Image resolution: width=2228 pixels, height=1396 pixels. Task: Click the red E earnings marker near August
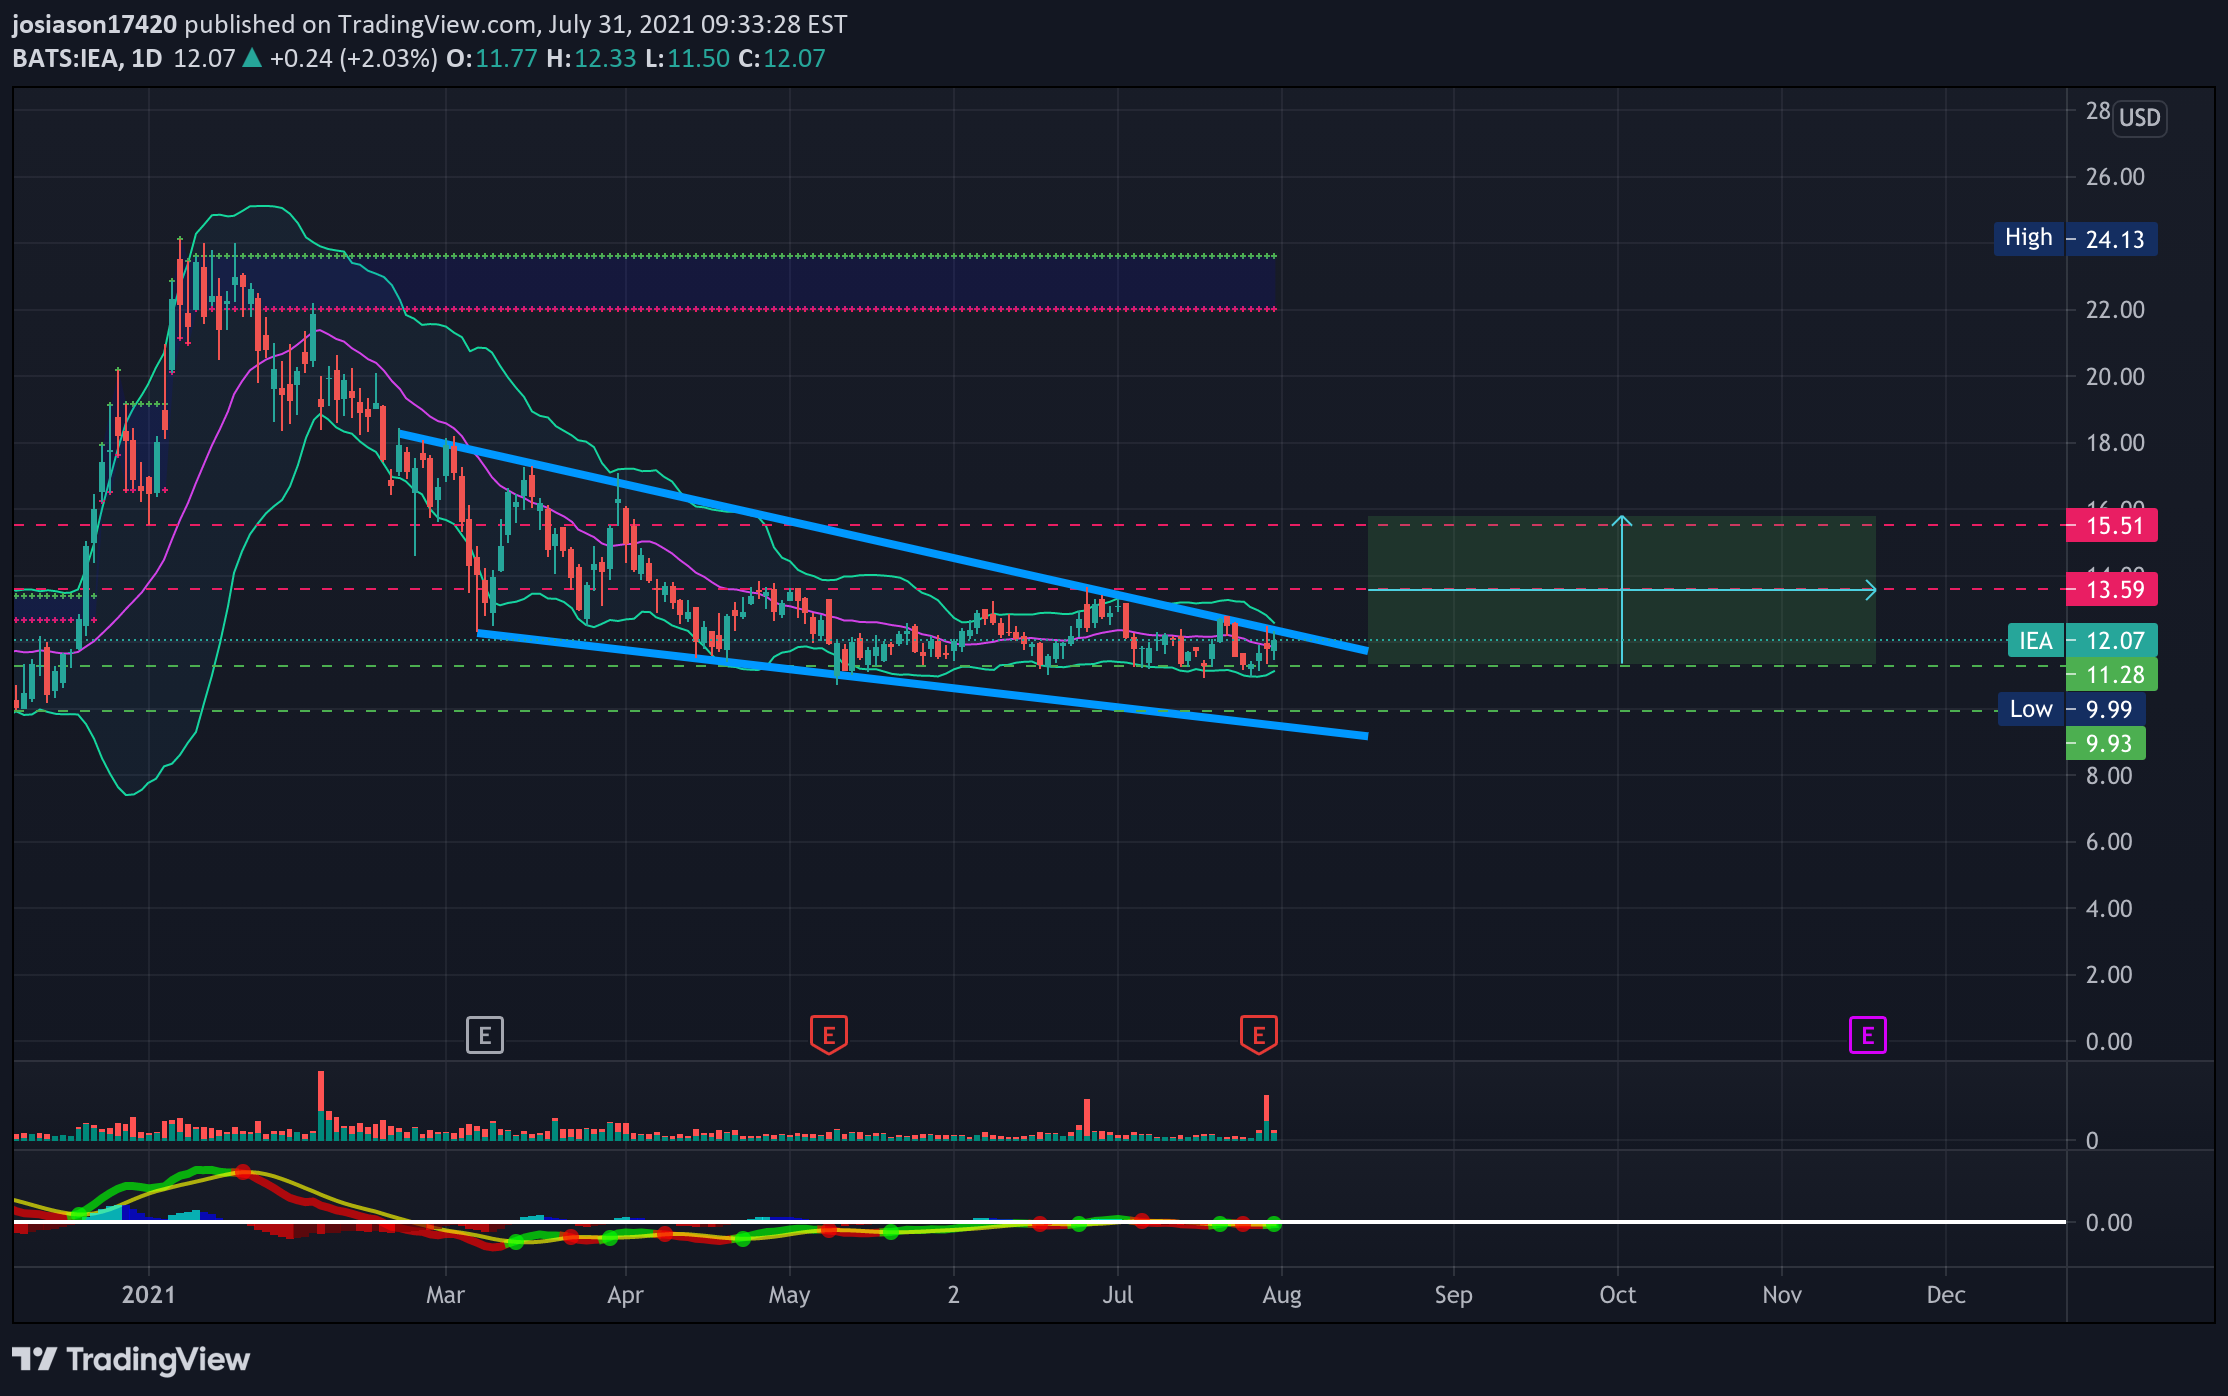1258,1035
